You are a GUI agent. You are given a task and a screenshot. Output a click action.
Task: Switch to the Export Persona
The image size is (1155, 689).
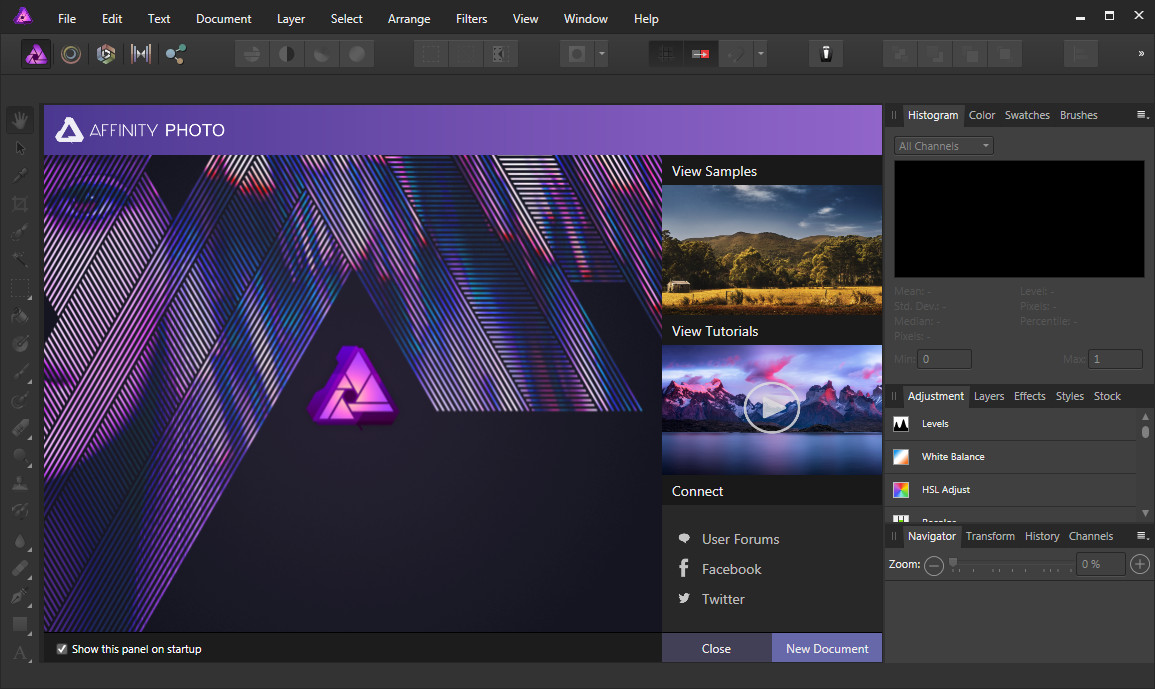(175, 54)
